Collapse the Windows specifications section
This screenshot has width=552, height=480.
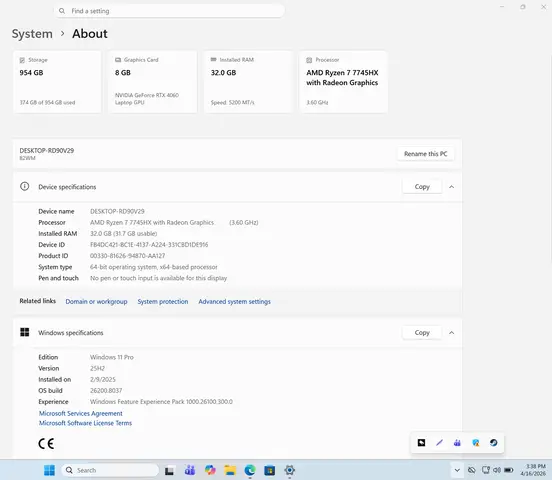pos(452,332)
